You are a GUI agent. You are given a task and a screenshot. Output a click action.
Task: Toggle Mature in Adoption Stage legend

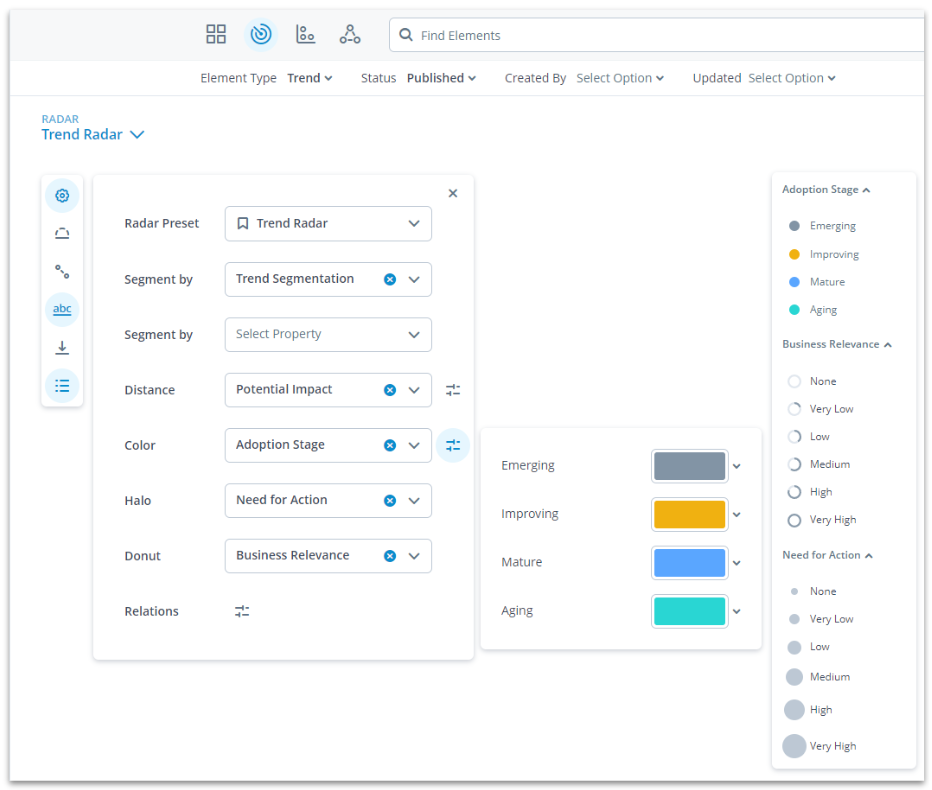click(x=816, y=282)
